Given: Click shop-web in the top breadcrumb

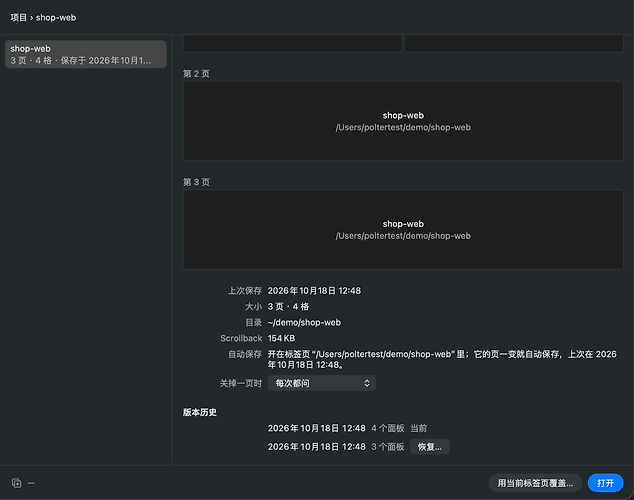Looking at the screenshot, I should click(x=56, y=17).
